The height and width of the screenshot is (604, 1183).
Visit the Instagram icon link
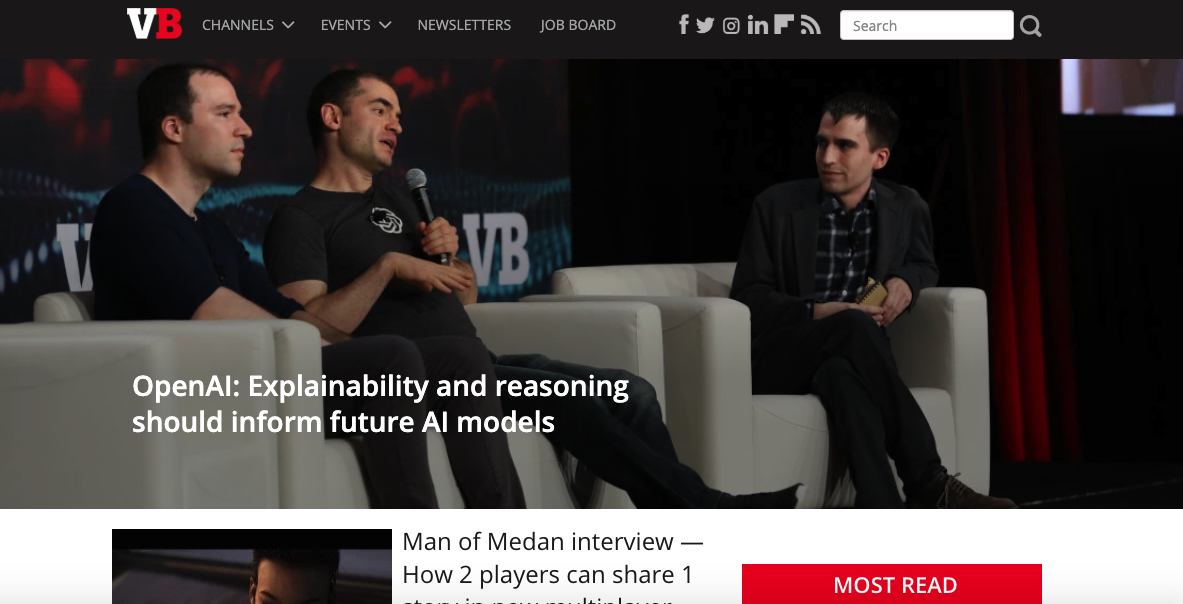point(731,26)
